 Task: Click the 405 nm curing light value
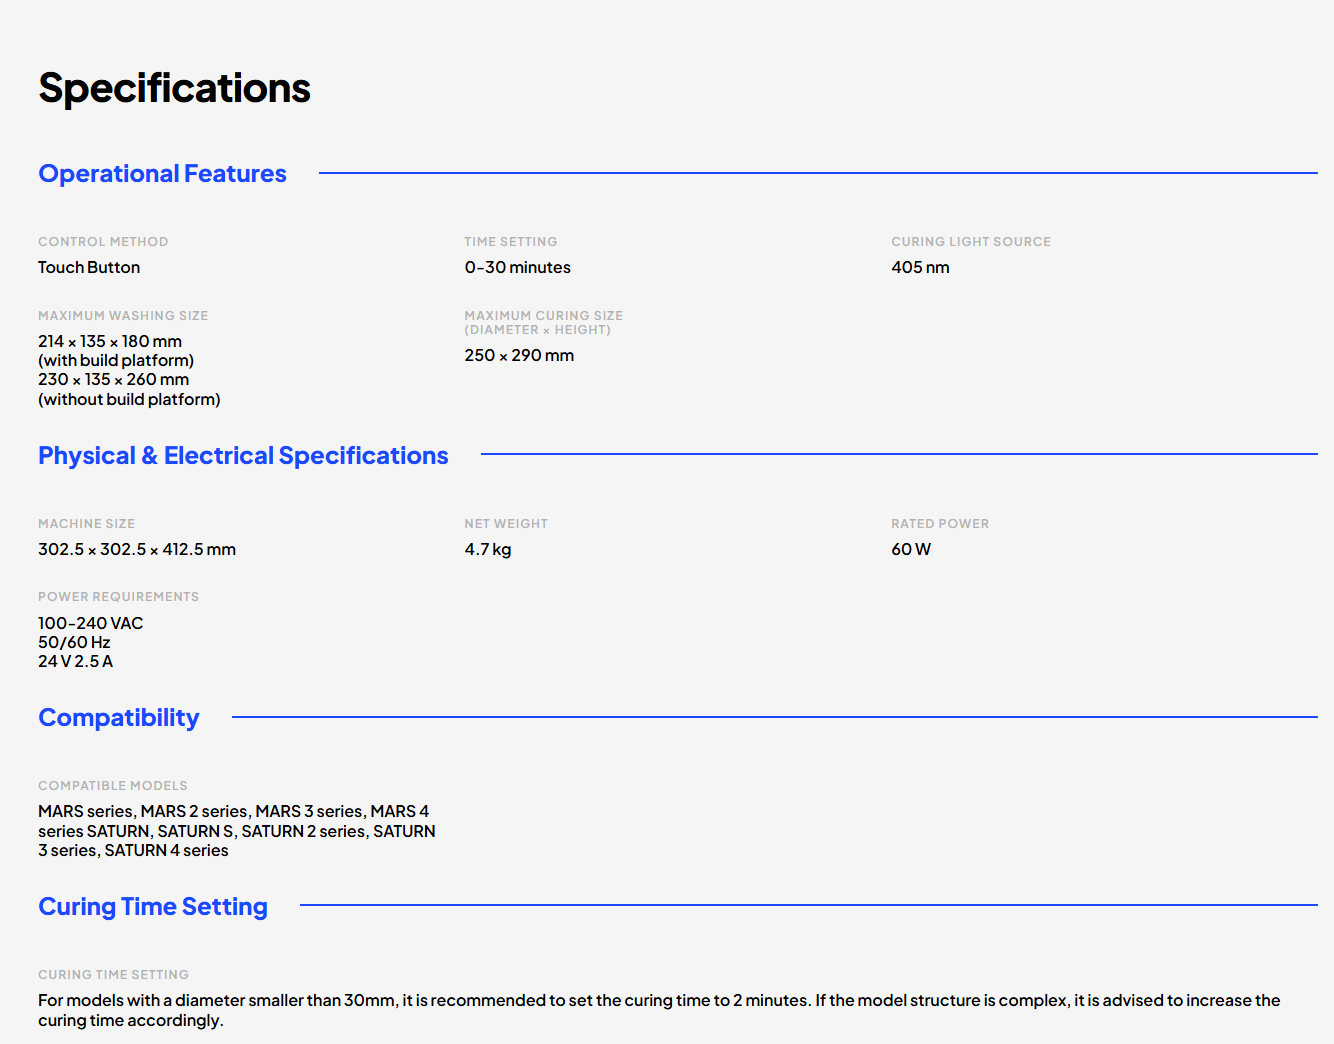(x=920, y=267)
